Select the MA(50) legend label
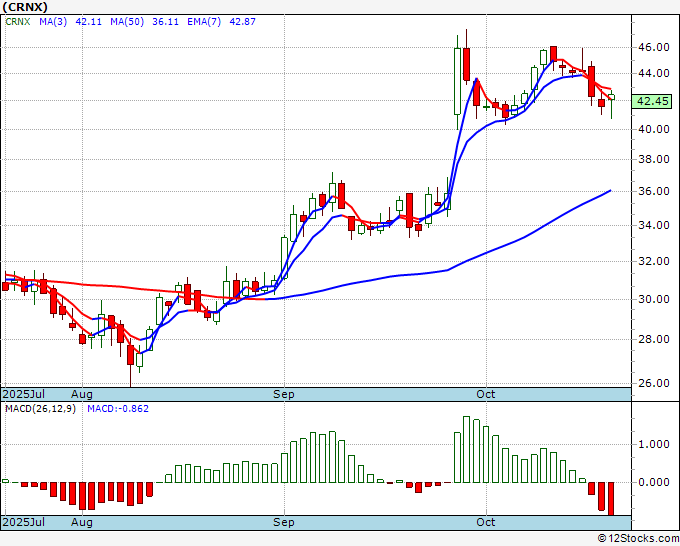Screen dimensions: 680x546 pos(127,22)
